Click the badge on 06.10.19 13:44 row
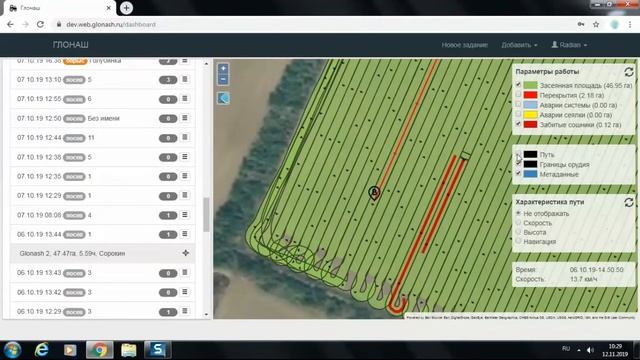Image resolution: width=640 pixels, height=360 pixels. [168, 234]
